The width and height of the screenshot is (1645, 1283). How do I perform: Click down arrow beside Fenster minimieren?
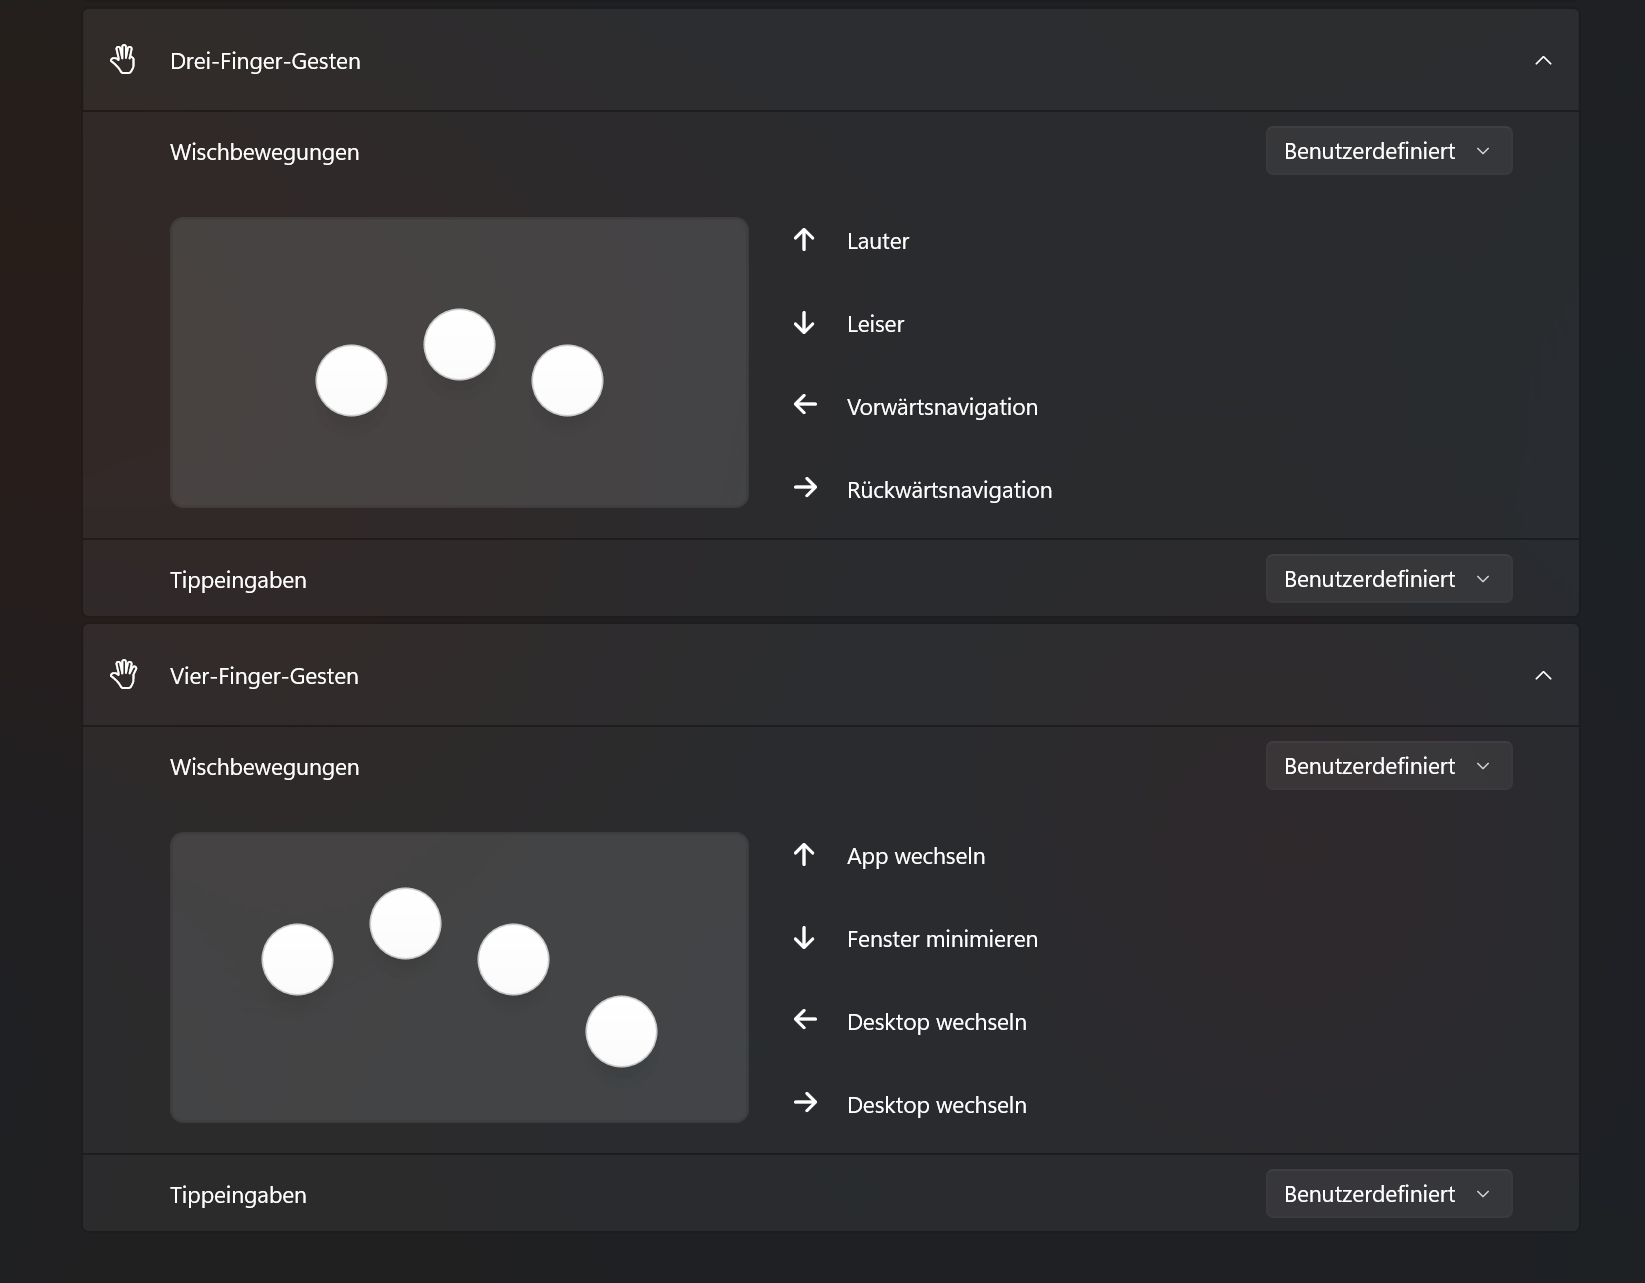click(x=804, y=938)
